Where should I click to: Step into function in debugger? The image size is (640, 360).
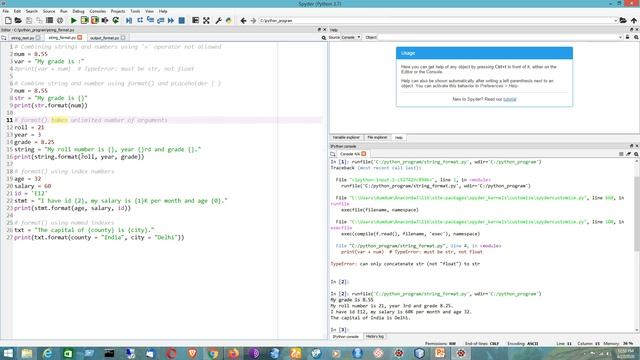point(150,20)
